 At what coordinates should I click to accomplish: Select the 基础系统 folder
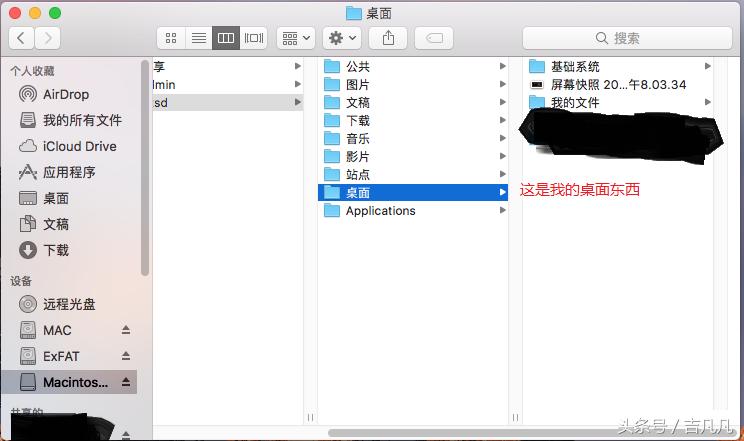tap(618, 66)
